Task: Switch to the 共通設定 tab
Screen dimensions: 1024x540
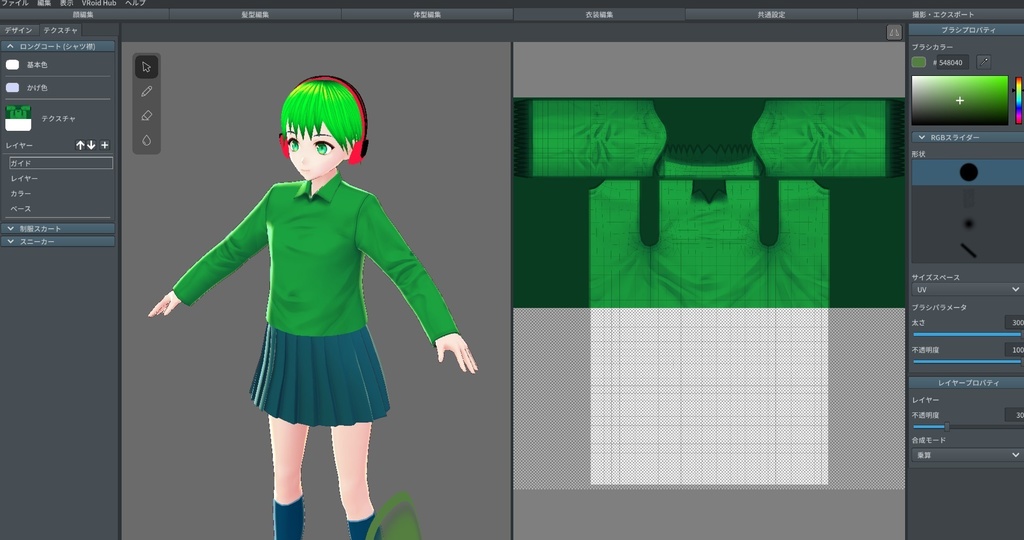Action: [771, 14]
